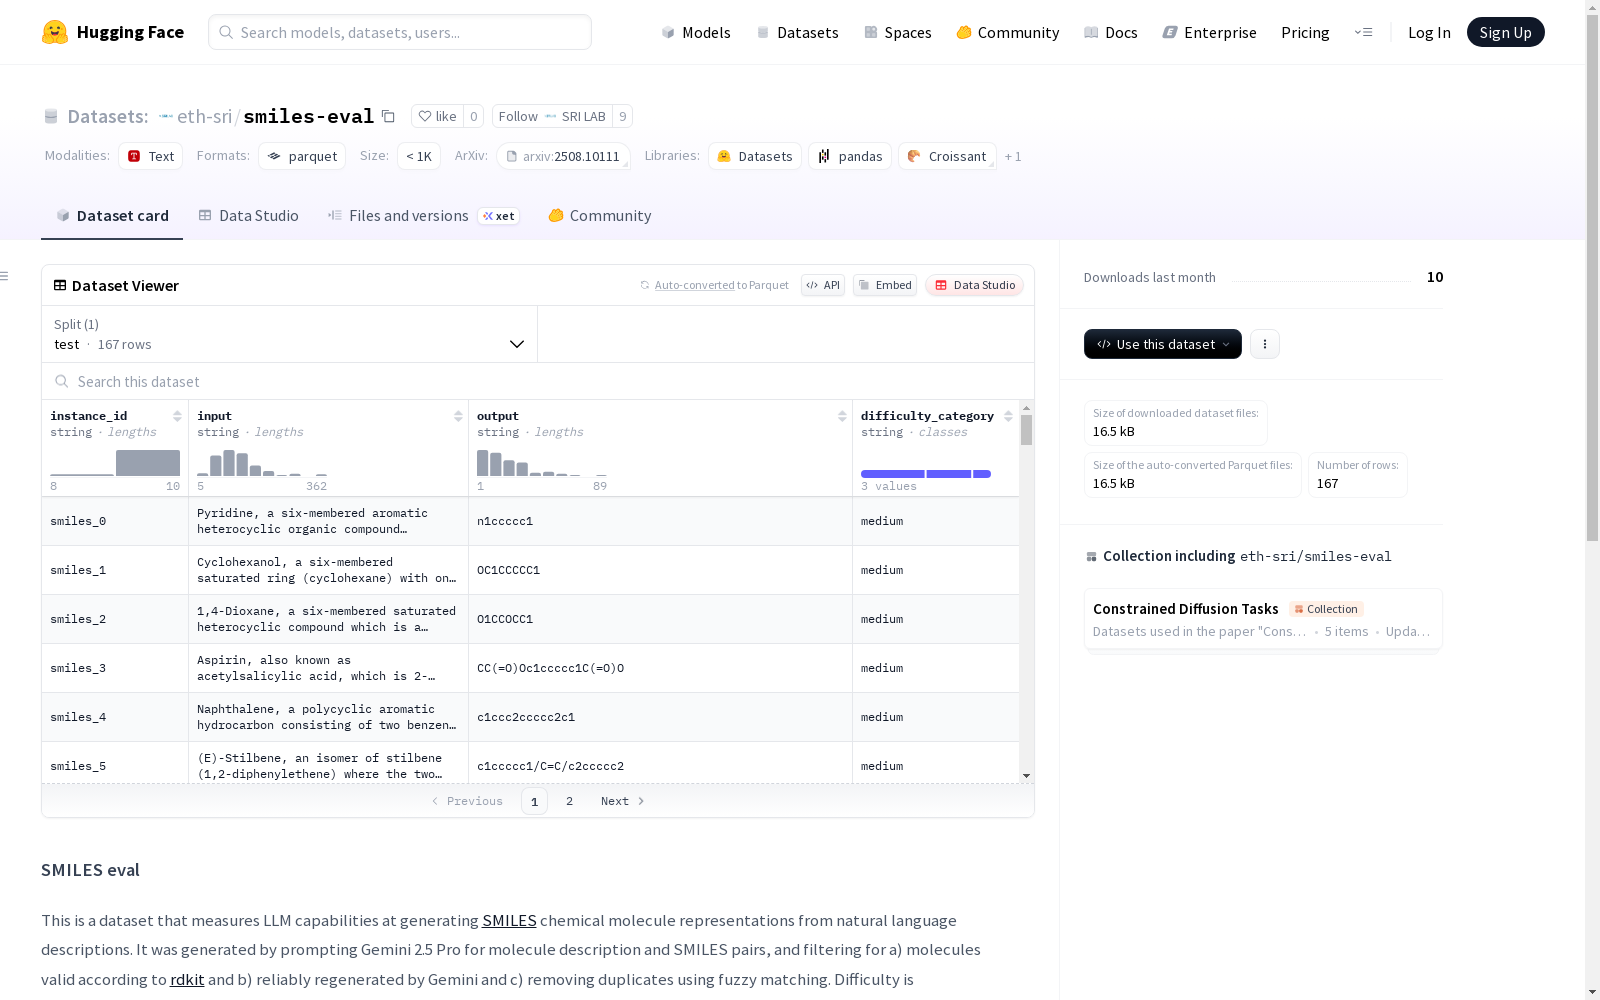The width and height of the screenshot is (1600, 1000).
Task: Open the API button in Dataset Viewer
Action: [823, 285]
